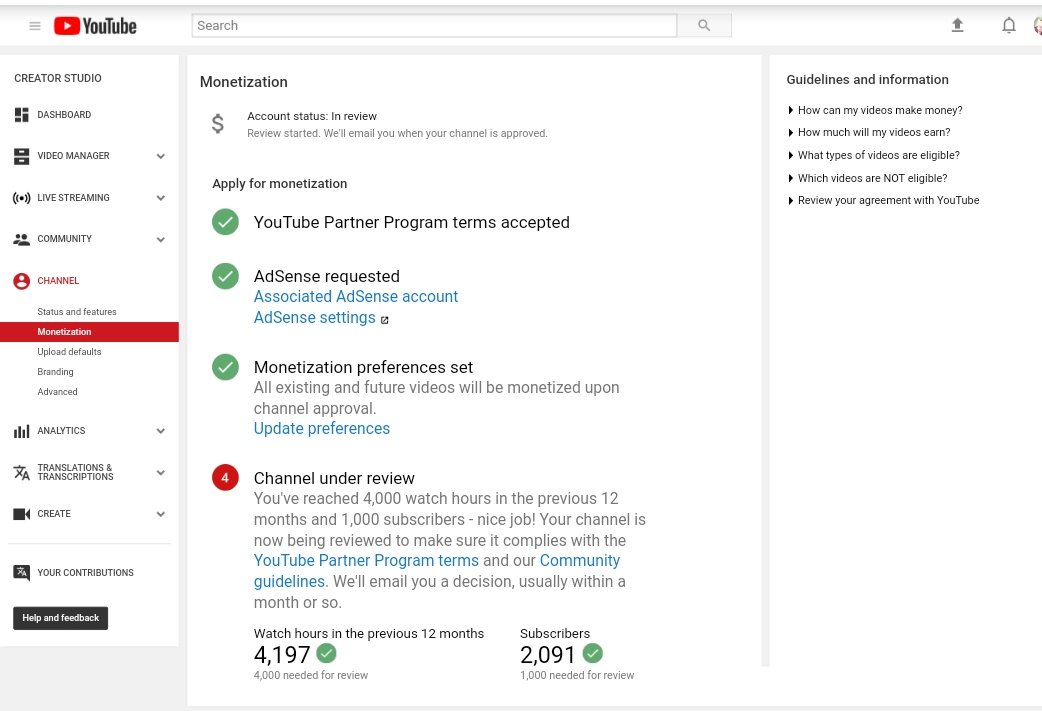Expand 'What types of videos are eligible?'

point(874,155)
